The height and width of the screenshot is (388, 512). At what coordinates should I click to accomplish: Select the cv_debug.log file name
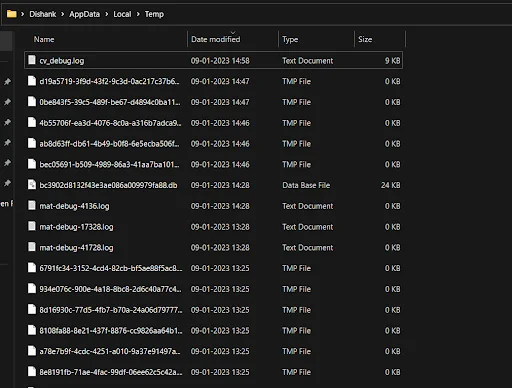point(62,61)
